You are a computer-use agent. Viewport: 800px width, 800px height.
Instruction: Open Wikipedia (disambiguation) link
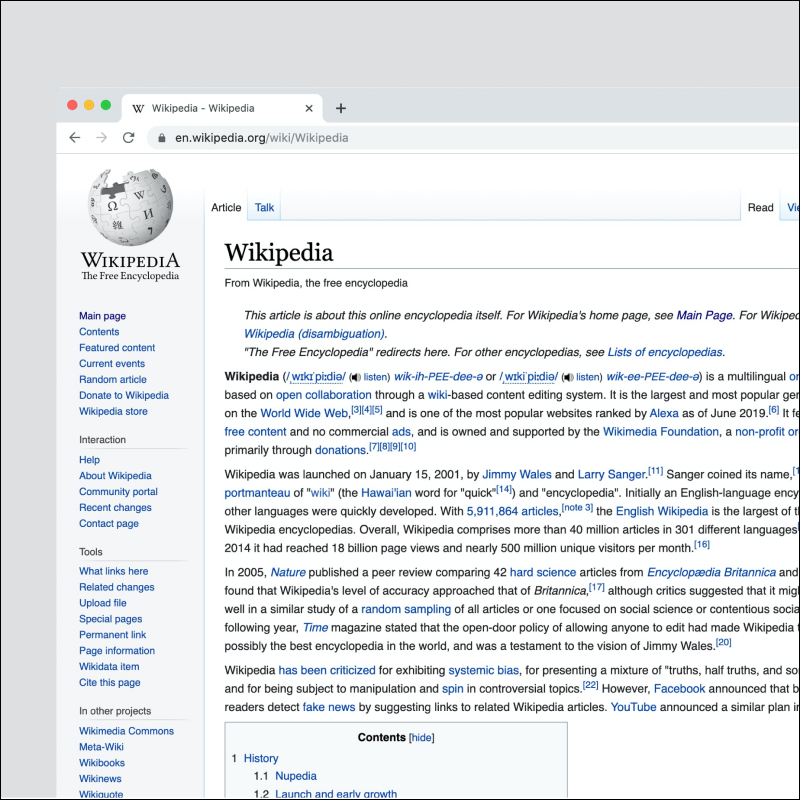pyautogui.click(x=314, y=334)
